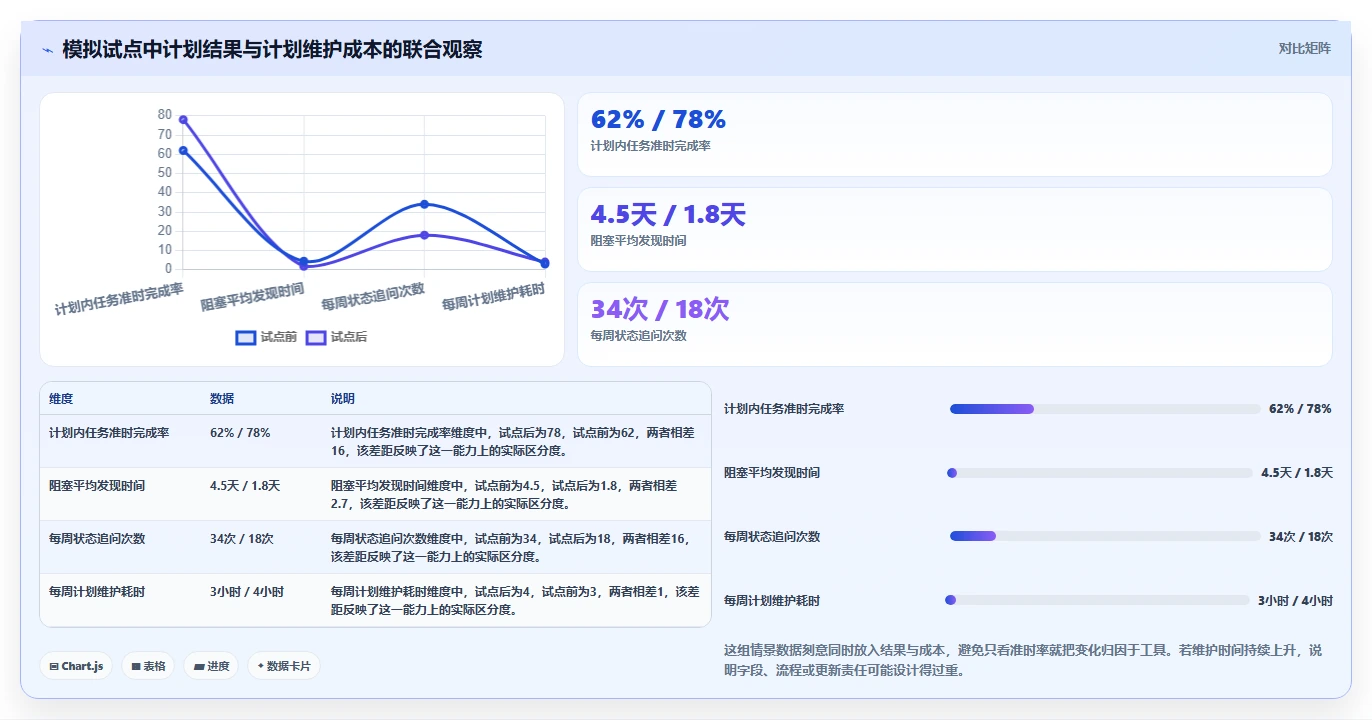The width and height of the screenshot is (1372, 720).
Task: Click progress bar for 阻塞平均发现时间
Action: tap(1101, 473)
